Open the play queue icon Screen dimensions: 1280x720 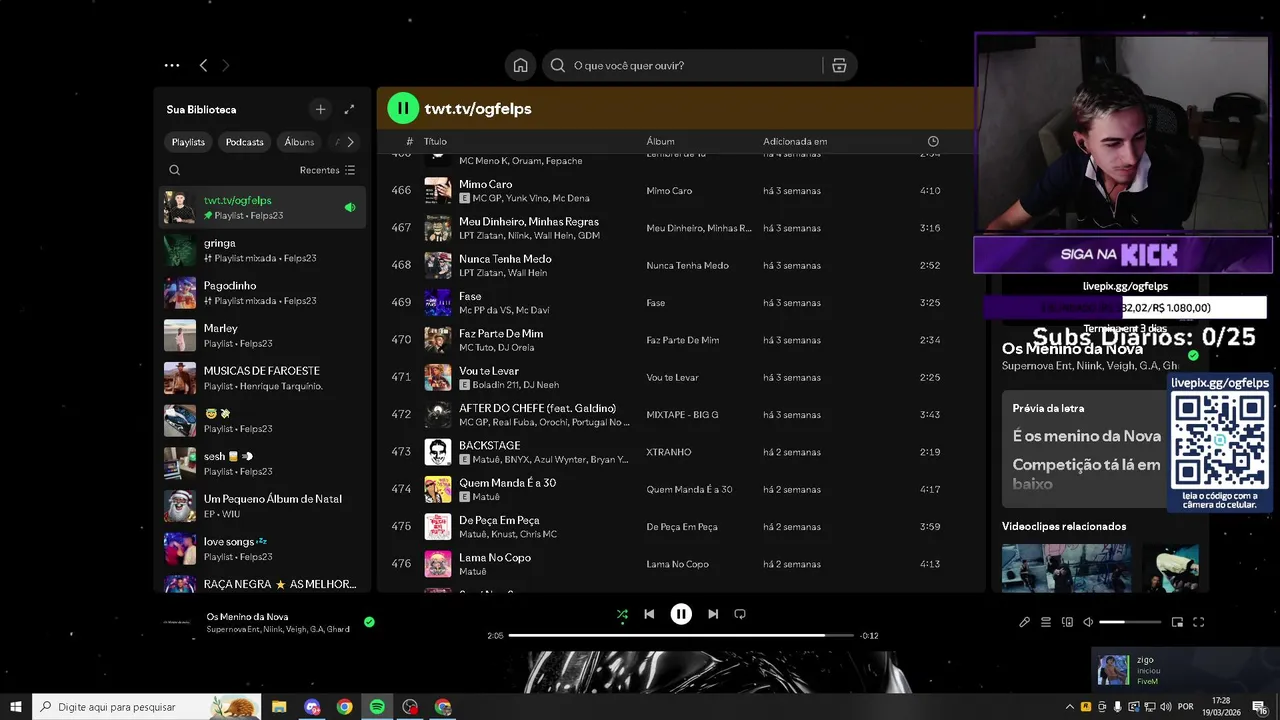(1046, 622)
